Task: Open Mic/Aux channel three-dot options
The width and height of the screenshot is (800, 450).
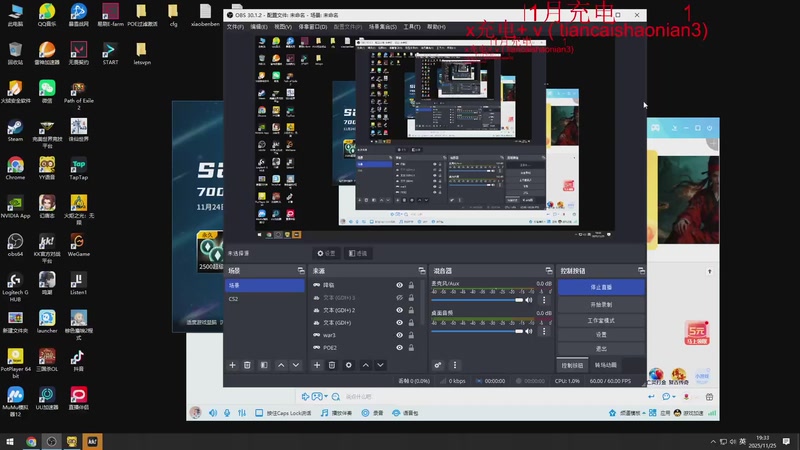Action: coord(544,300)
